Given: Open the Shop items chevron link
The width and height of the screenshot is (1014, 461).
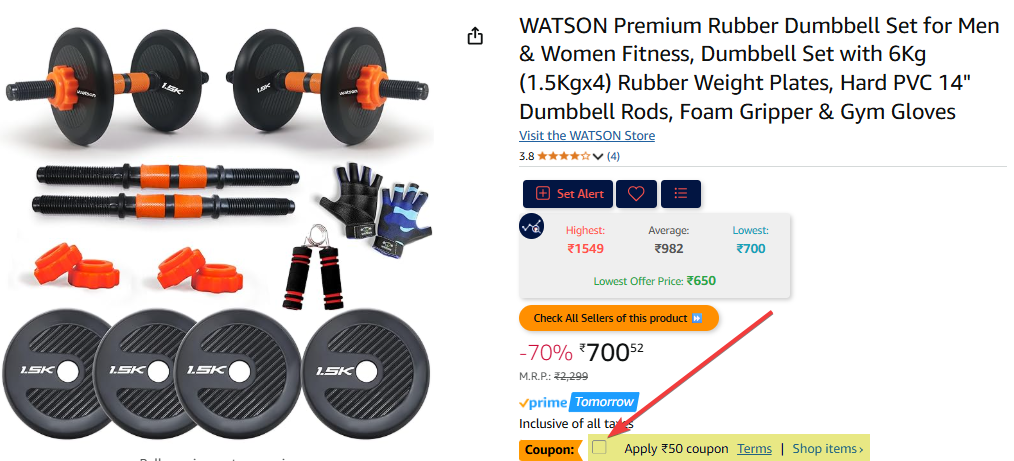Looking at the screenshot, I should 828,449.
